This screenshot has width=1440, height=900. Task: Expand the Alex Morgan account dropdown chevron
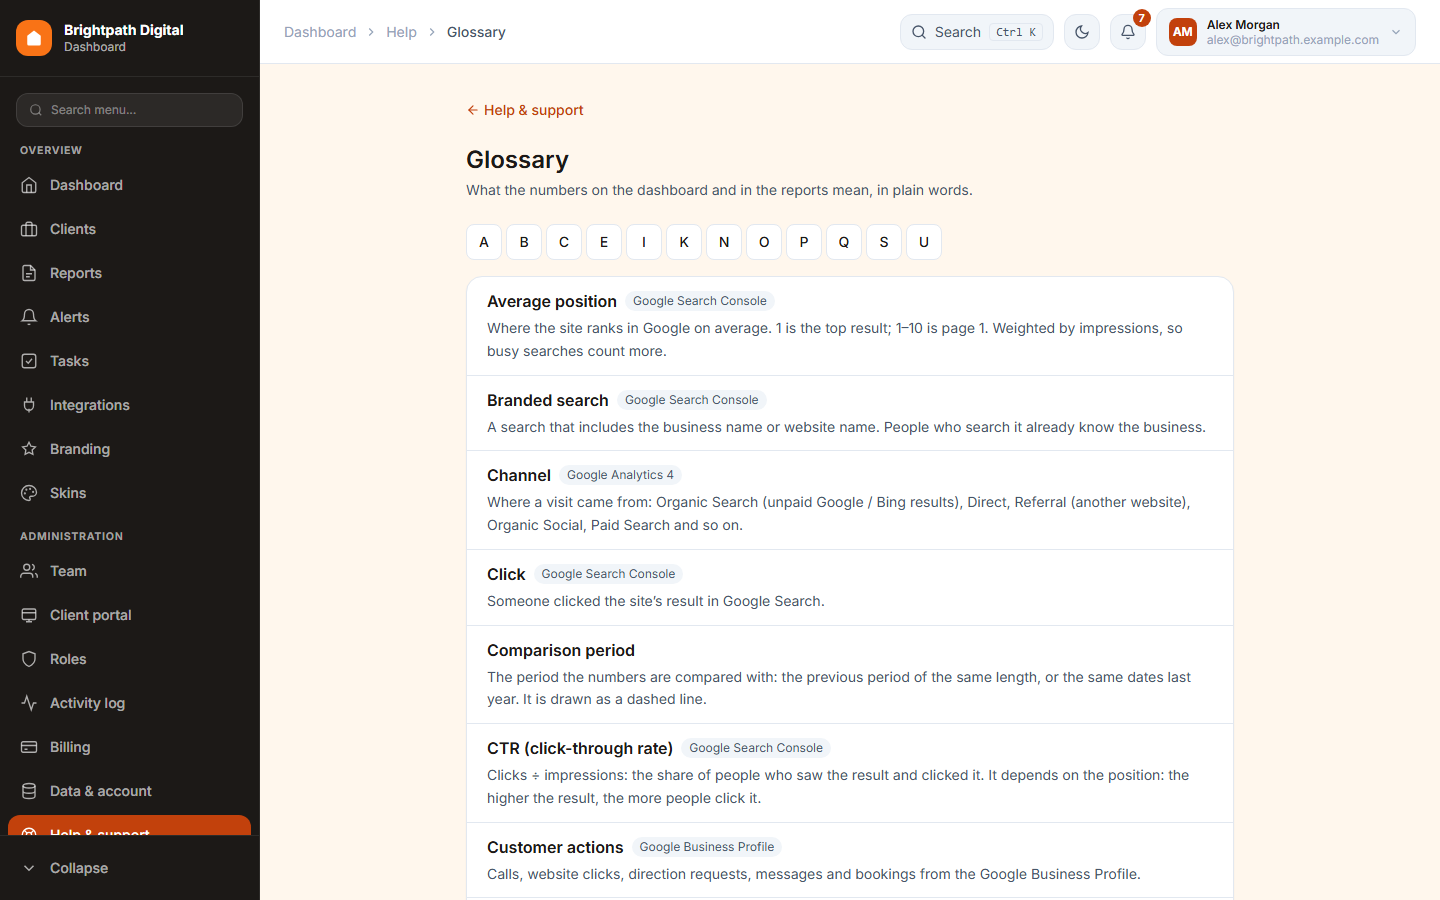1396,32
